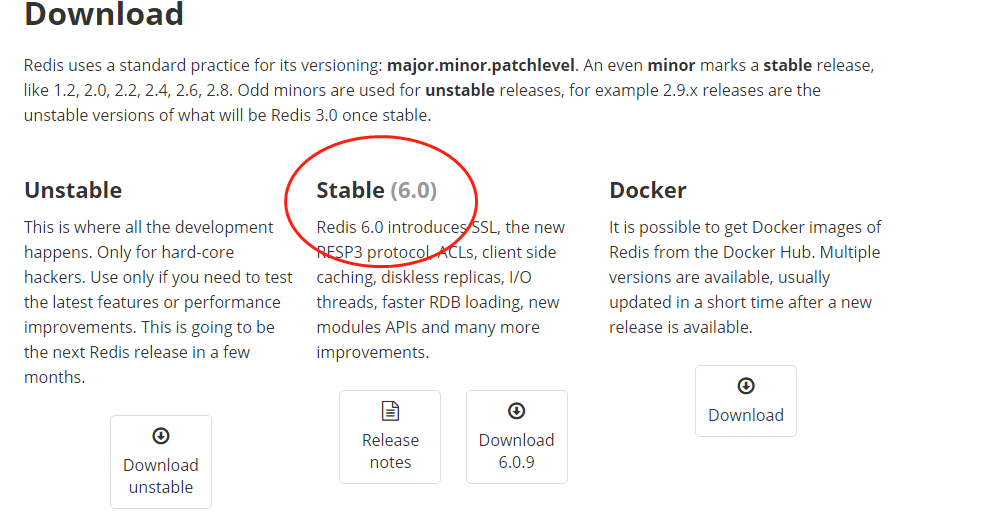Image resolution: width=989 pixels, height=529 pixels.
Task: Click the bold 'major.minor.patchlevel' text
Action: pyautogui.click(x=481, y=65)
